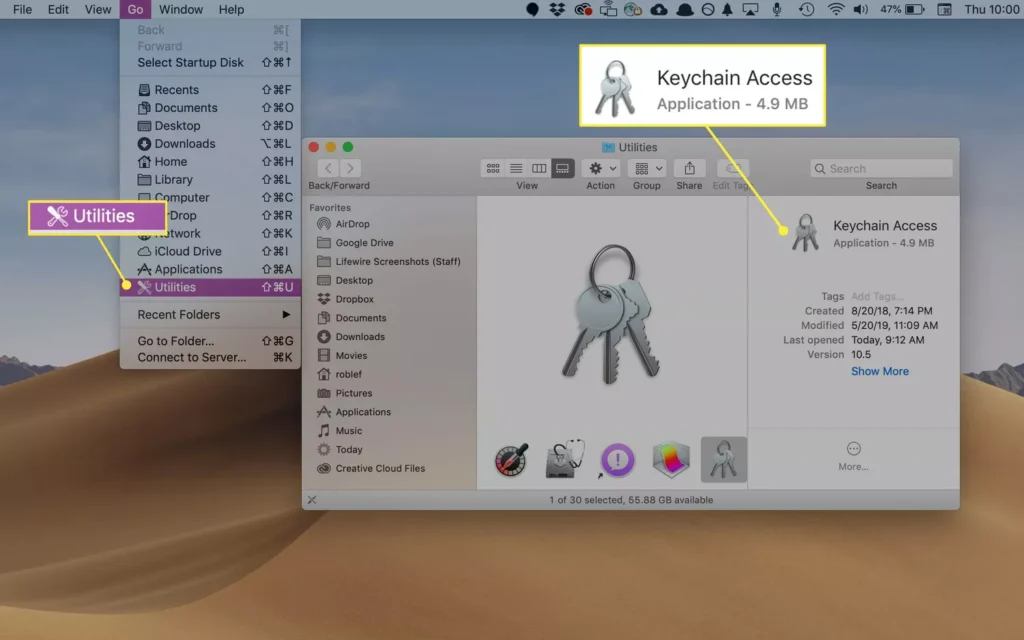Image resolution: width=1024 pixels, height=640 pixels.
Task: Click the Show More link for Keychain Access
Action: click(x=878, y=371)
